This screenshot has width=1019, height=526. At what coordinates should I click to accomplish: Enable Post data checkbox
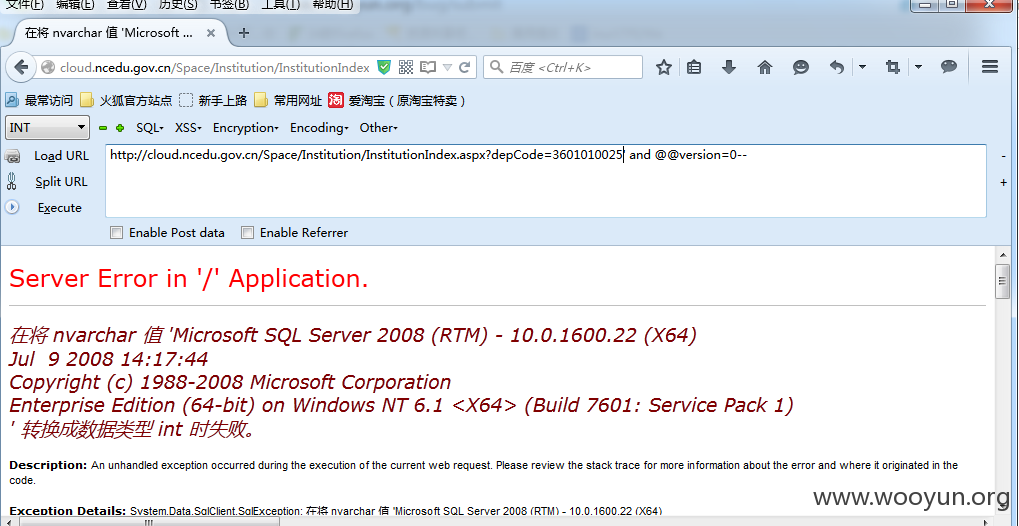tap(116, 233)
